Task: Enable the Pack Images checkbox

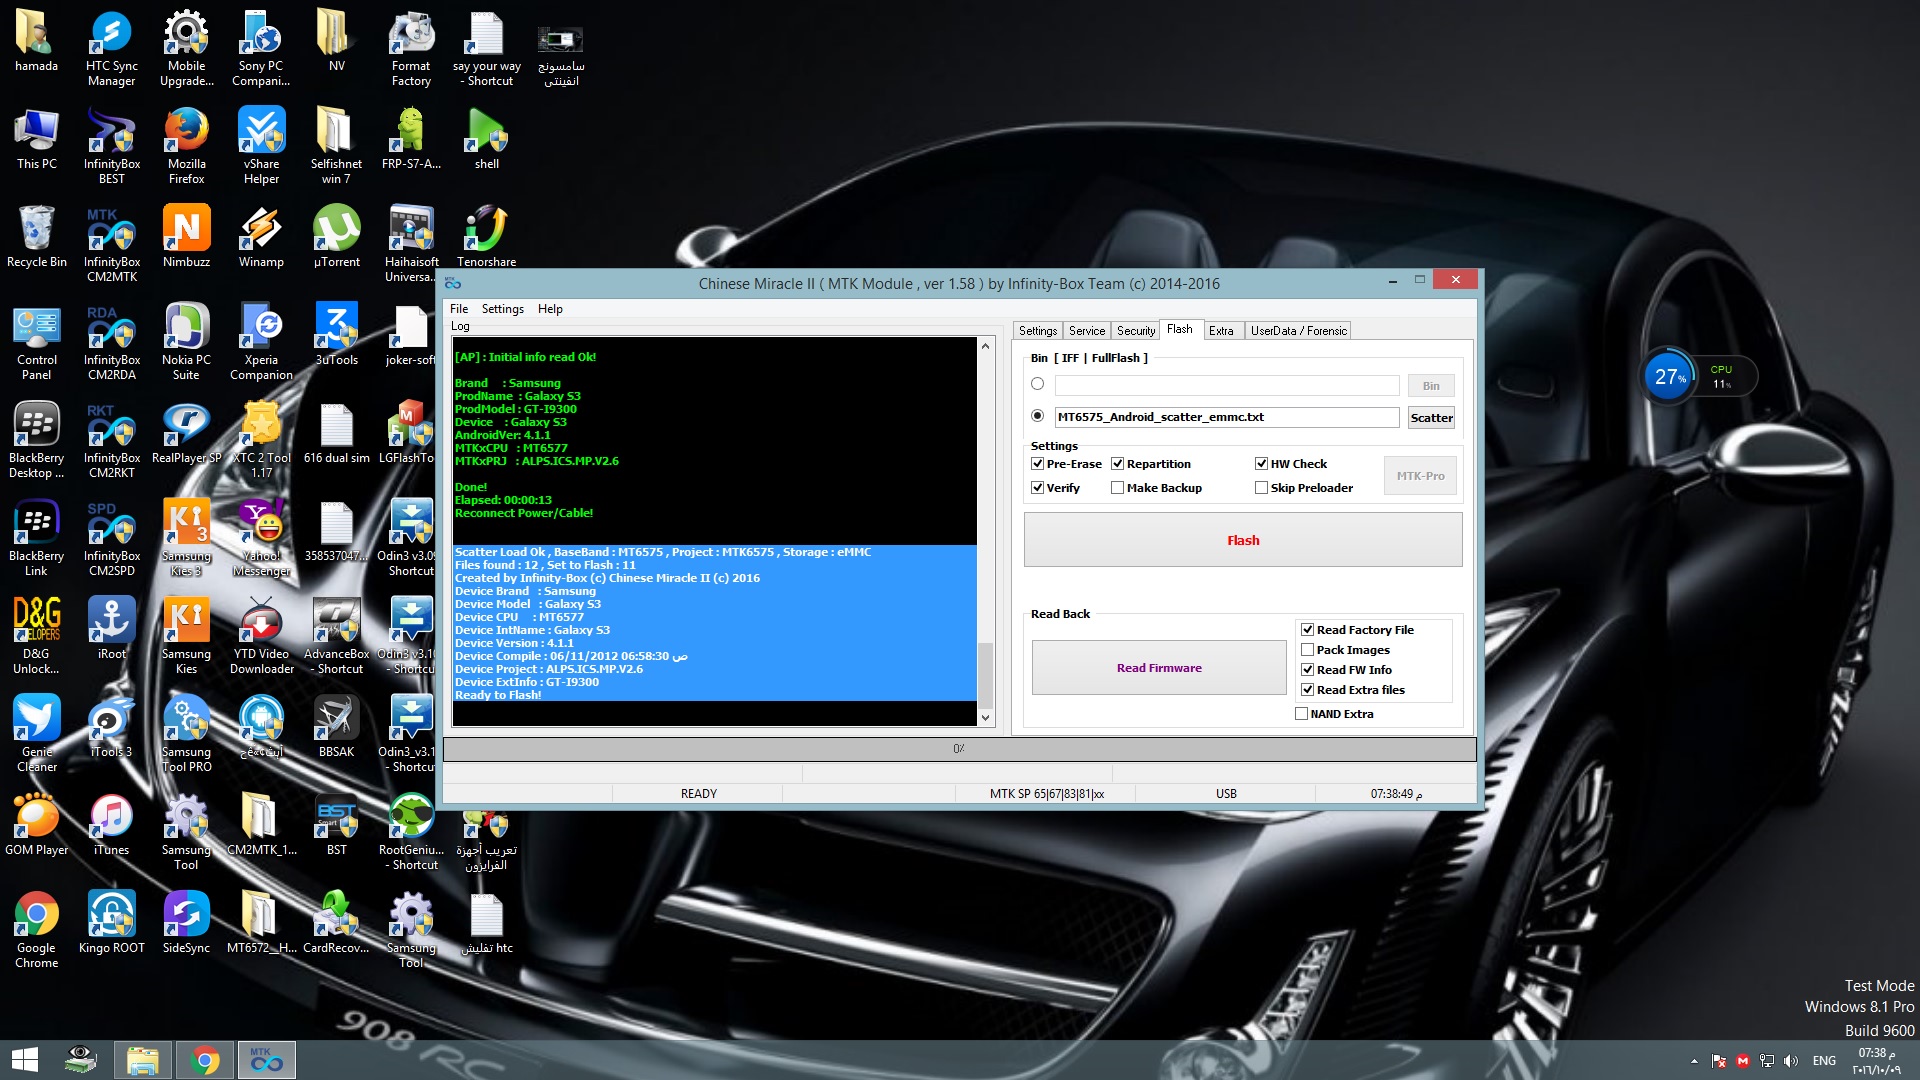Action: click(1307, 650)
